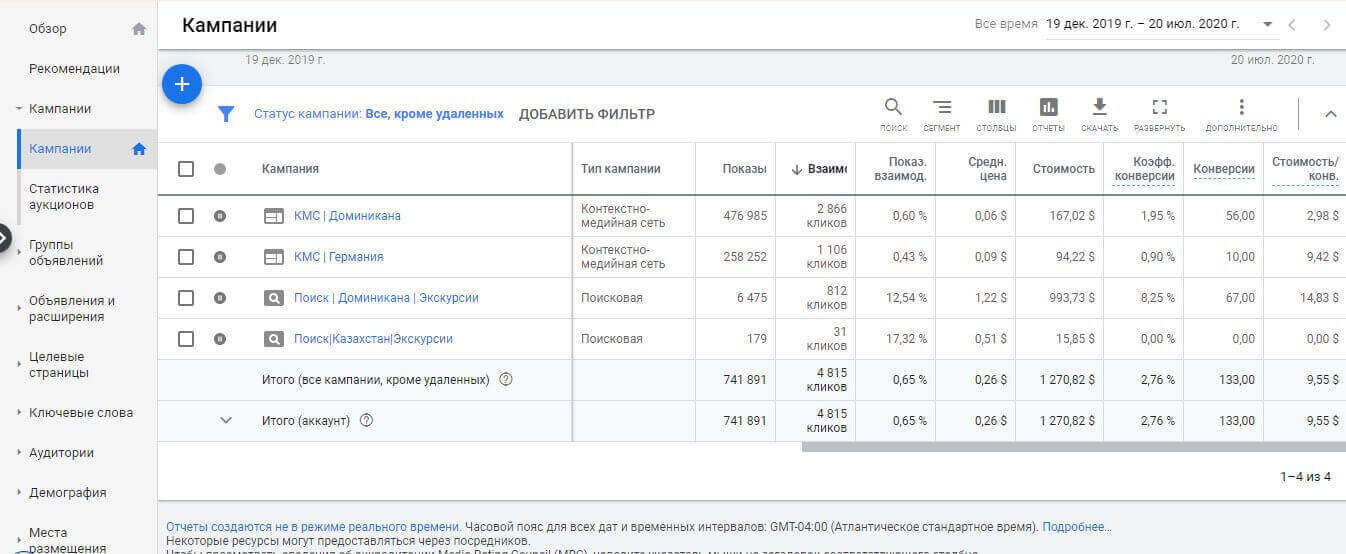Open the Сегмент toolbar icon
Viewport: 1346px width, 554px height.
tap(941, 108)
